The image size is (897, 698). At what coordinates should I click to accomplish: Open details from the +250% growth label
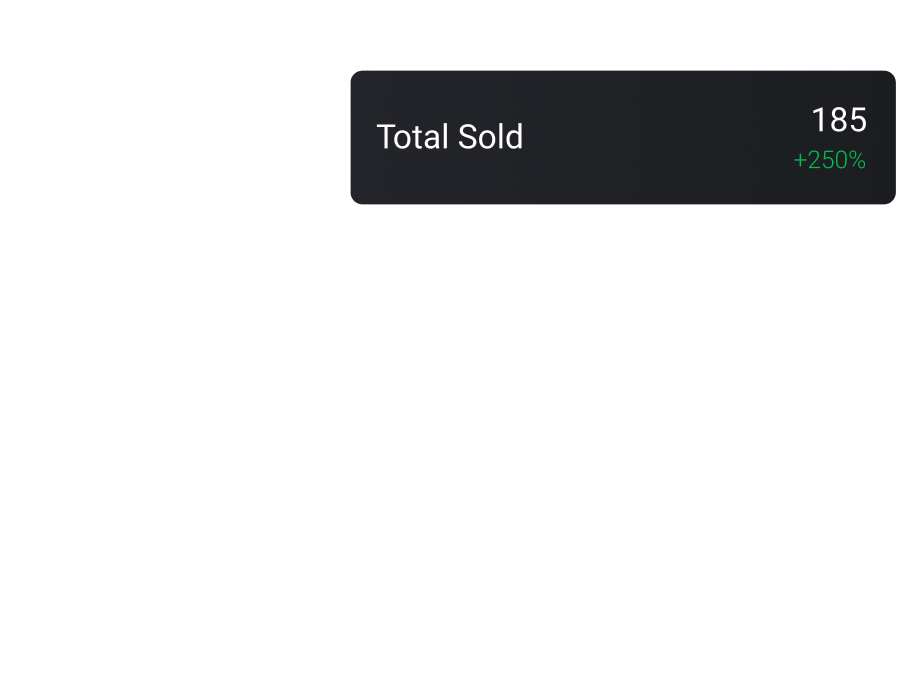pos(829,160)
